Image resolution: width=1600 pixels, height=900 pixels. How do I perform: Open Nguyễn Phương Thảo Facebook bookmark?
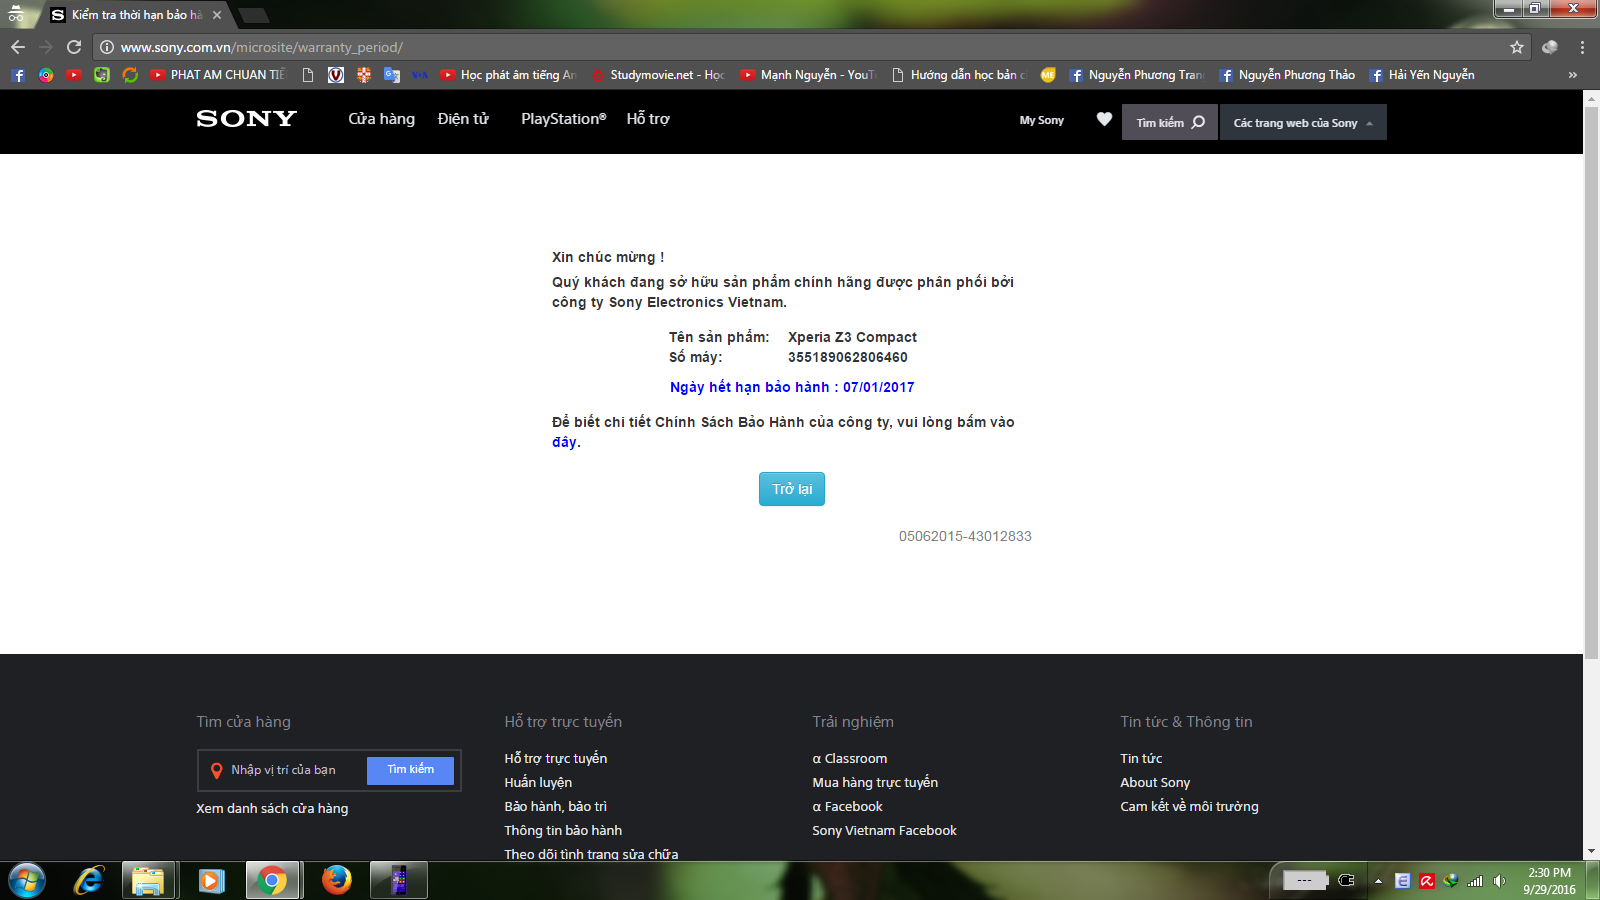[1287, 75]
